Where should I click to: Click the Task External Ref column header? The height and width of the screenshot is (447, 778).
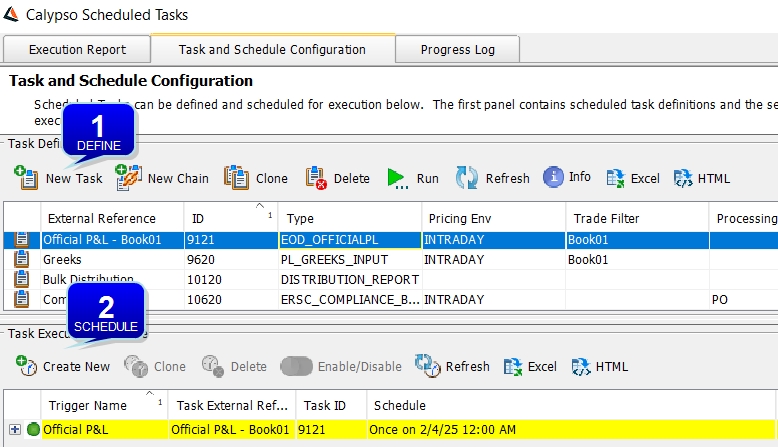[x=232, y=405]
